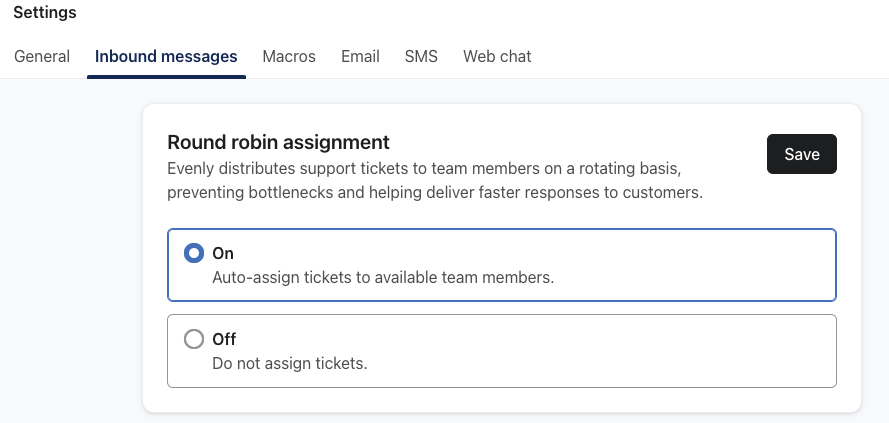Click the "Evenly distributes support tickets" description
This screenshot has height=423, width=889.
tap(424, 168)
